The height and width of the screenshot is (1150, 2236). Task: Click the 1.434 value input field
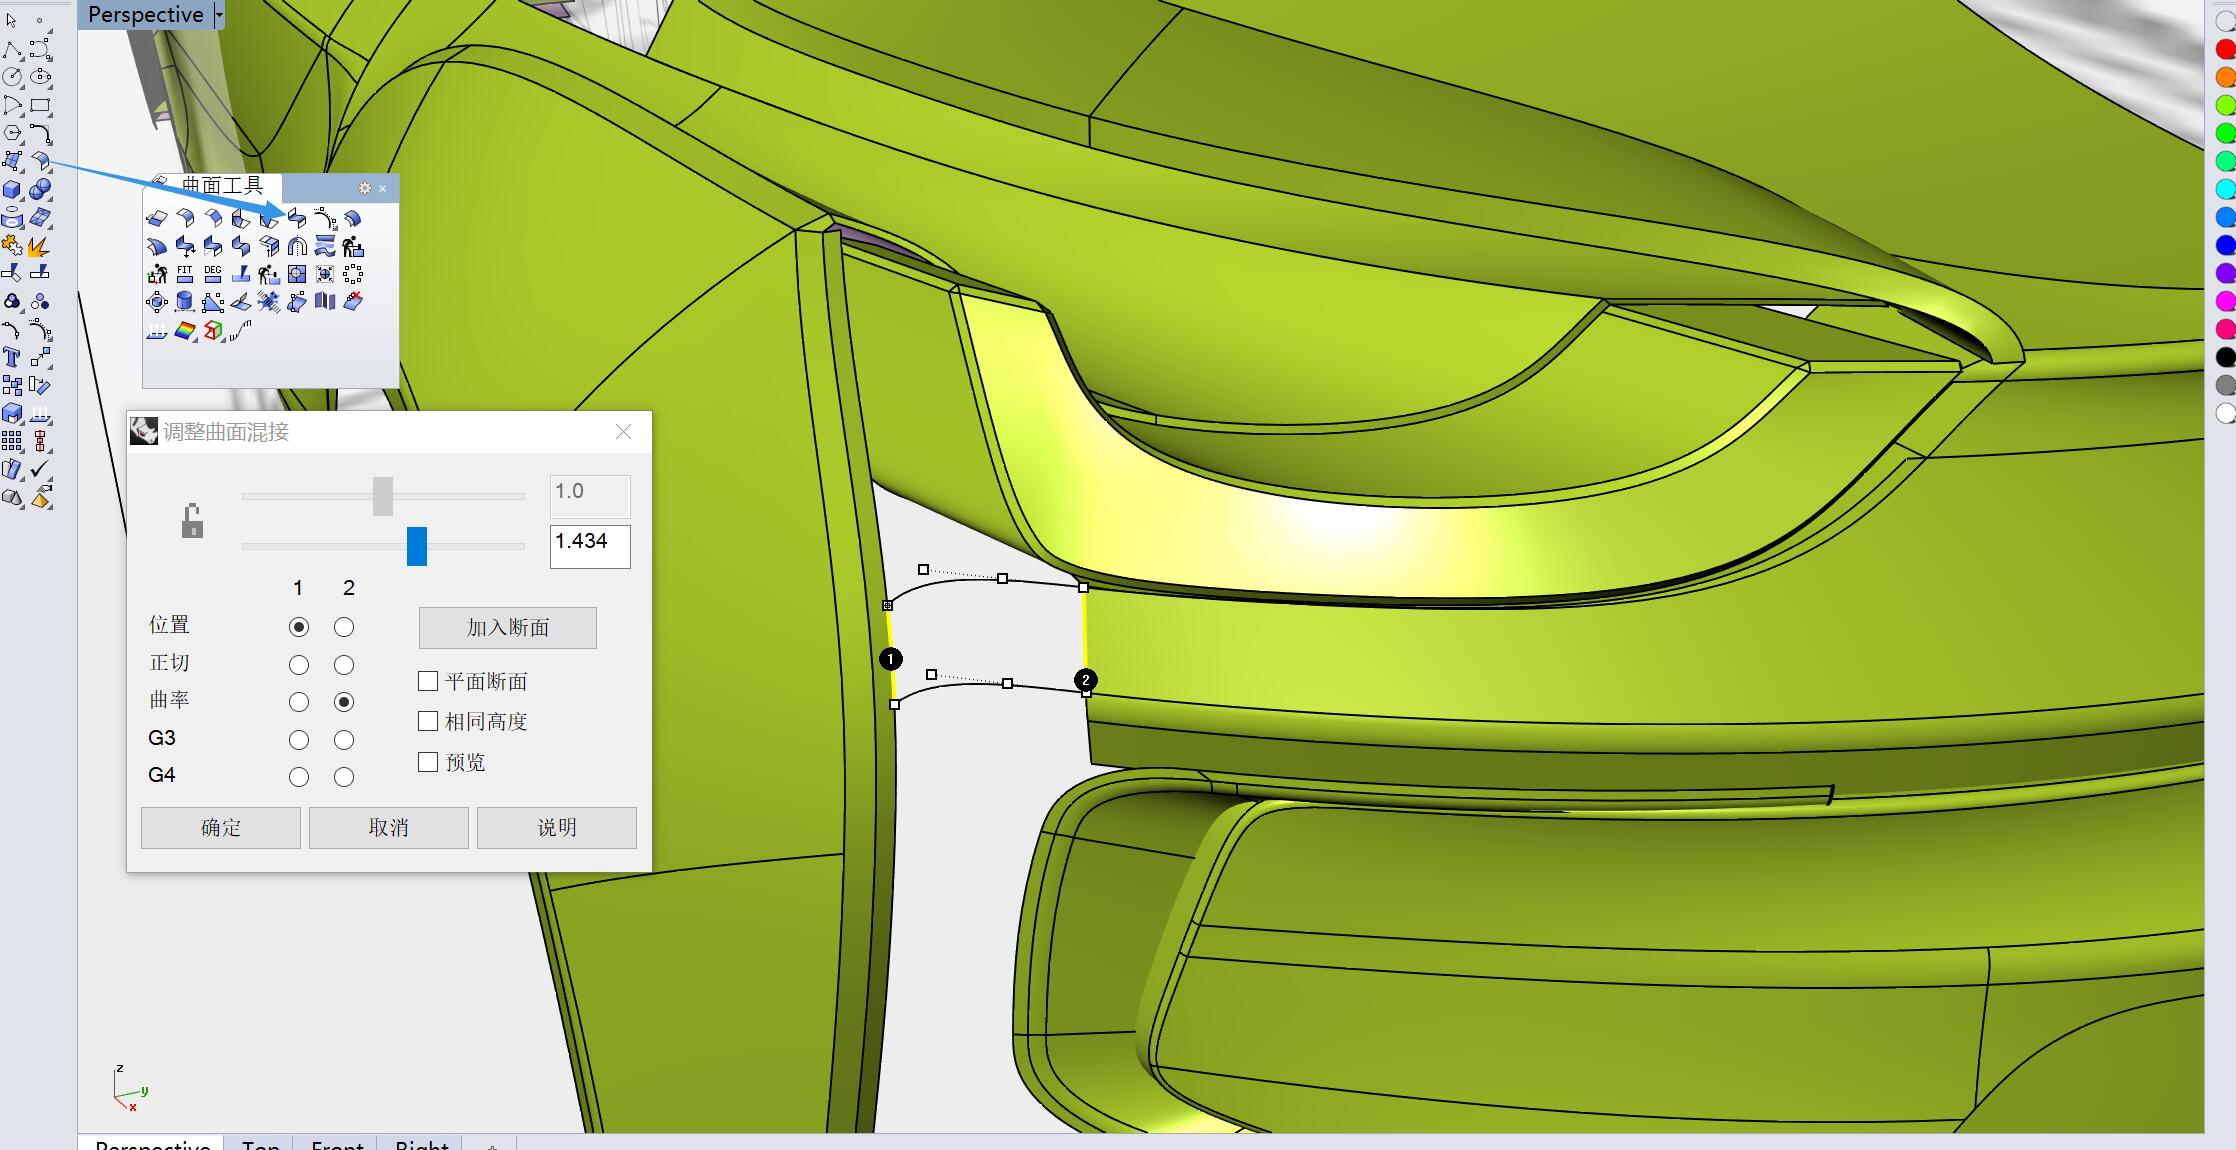coord(589,546)
